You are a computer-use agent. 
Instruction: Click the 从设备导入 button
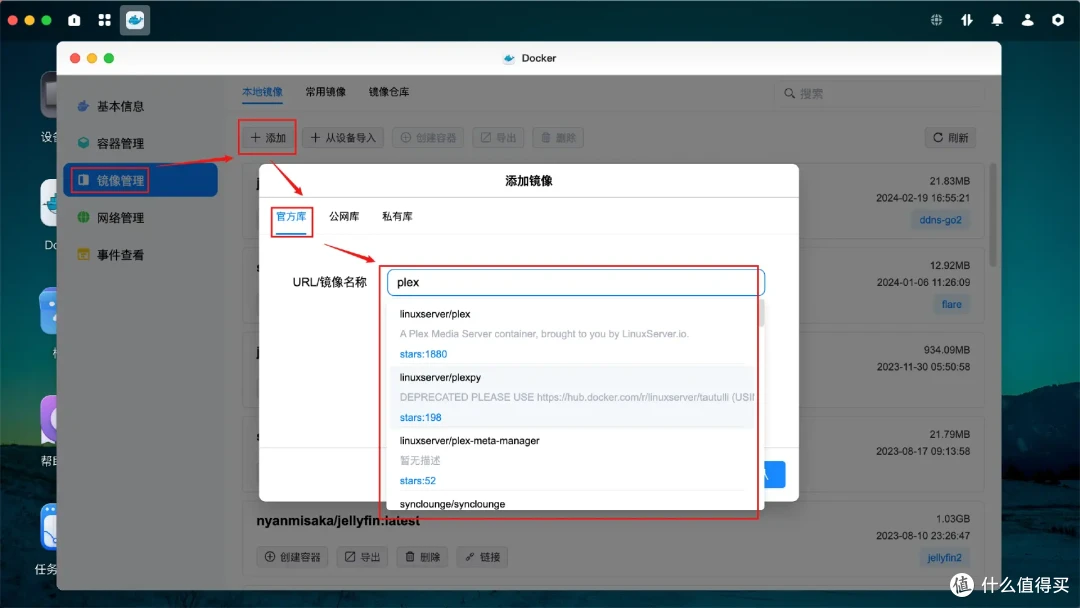343,138
